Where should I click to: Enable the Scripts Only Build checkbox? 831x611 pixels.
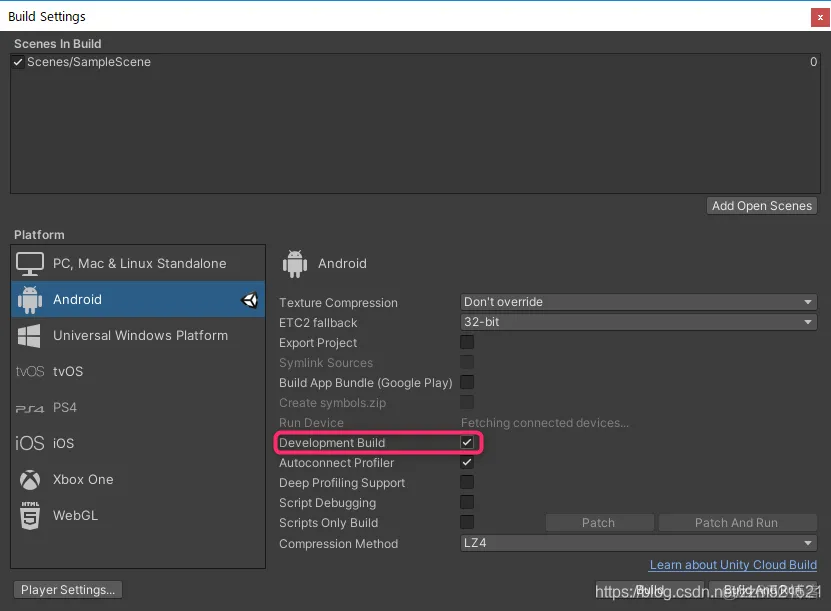pos(467,523)
